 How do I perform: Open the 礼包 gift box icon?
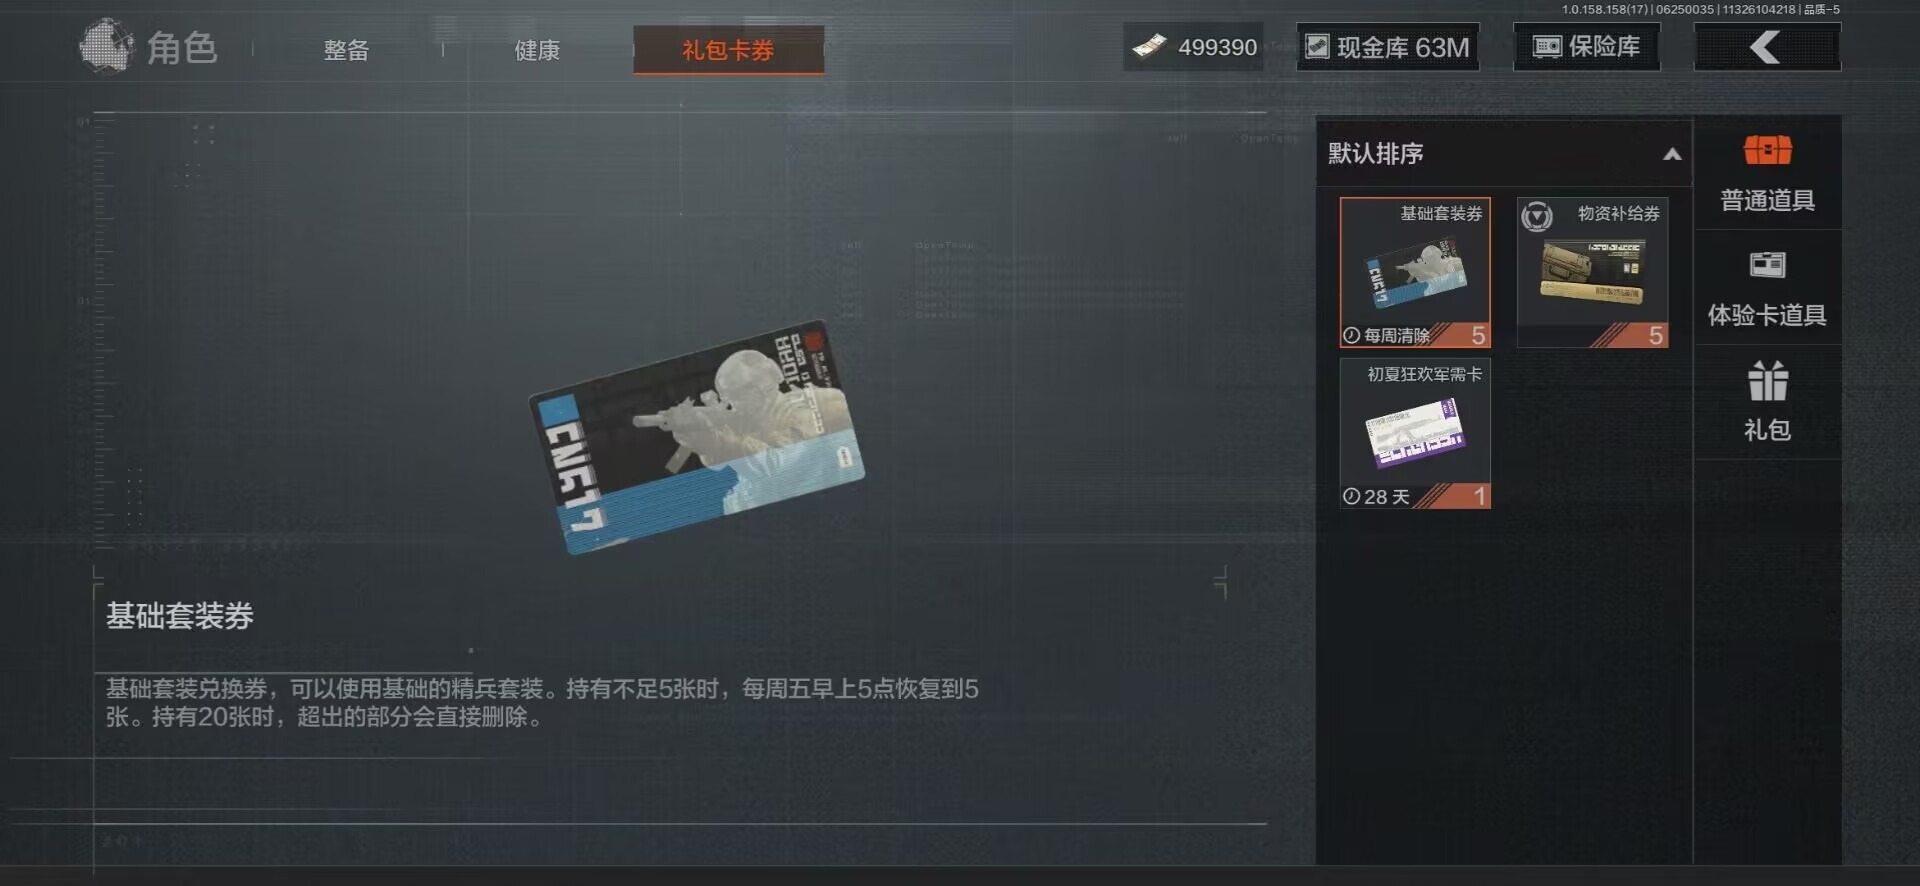pyautogui.click(x=1767, y=381)
